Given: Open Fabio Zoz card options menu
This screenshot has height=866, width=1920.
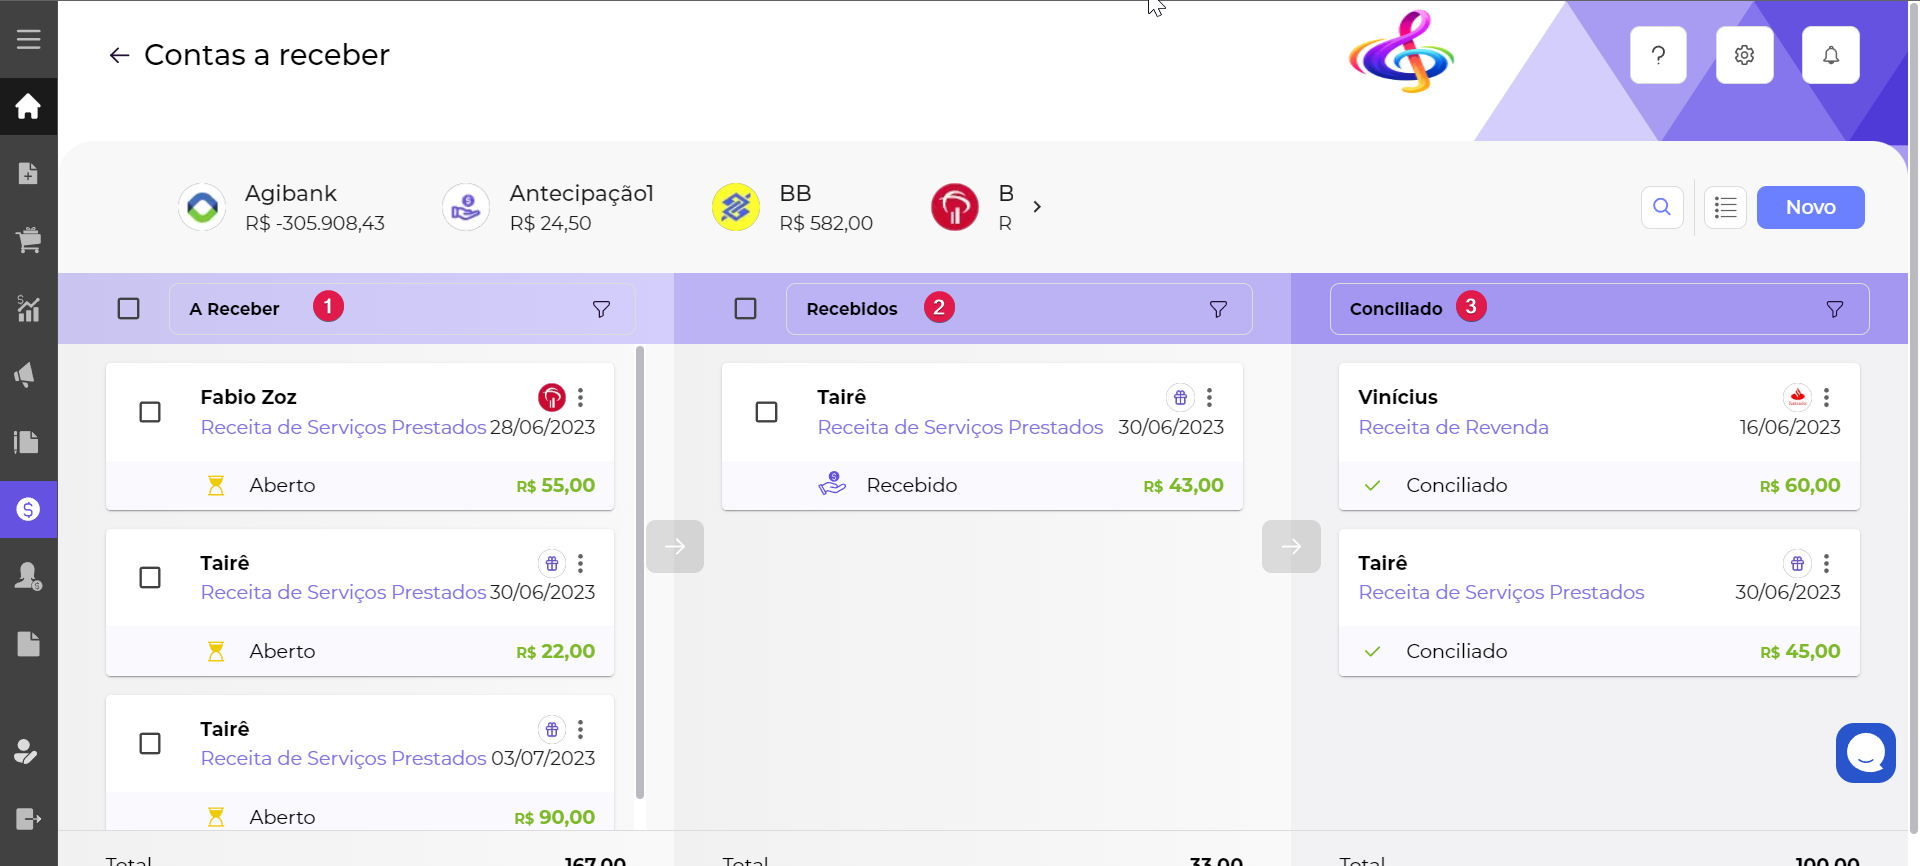Looking at the screenshot, I should pos(580,397).
